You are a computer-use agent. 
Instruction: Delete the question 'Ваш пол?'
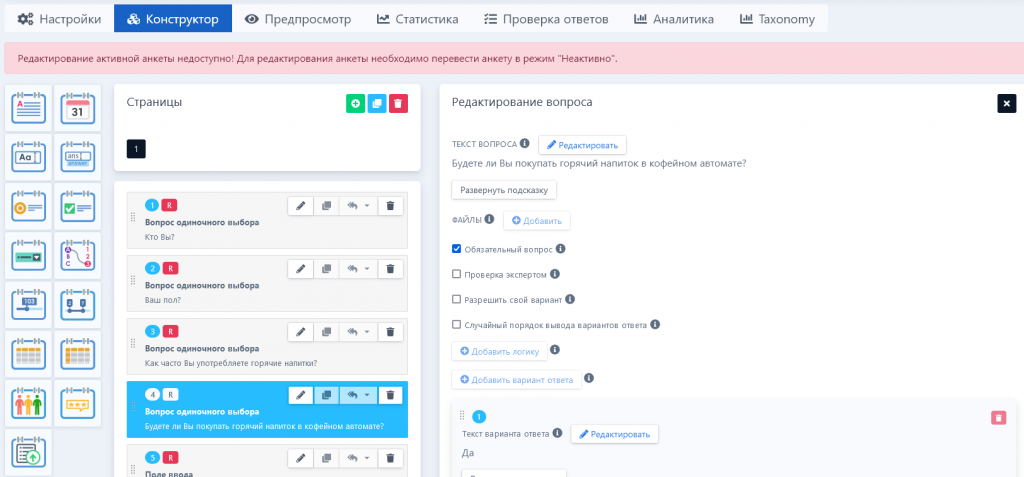(391, 269)
